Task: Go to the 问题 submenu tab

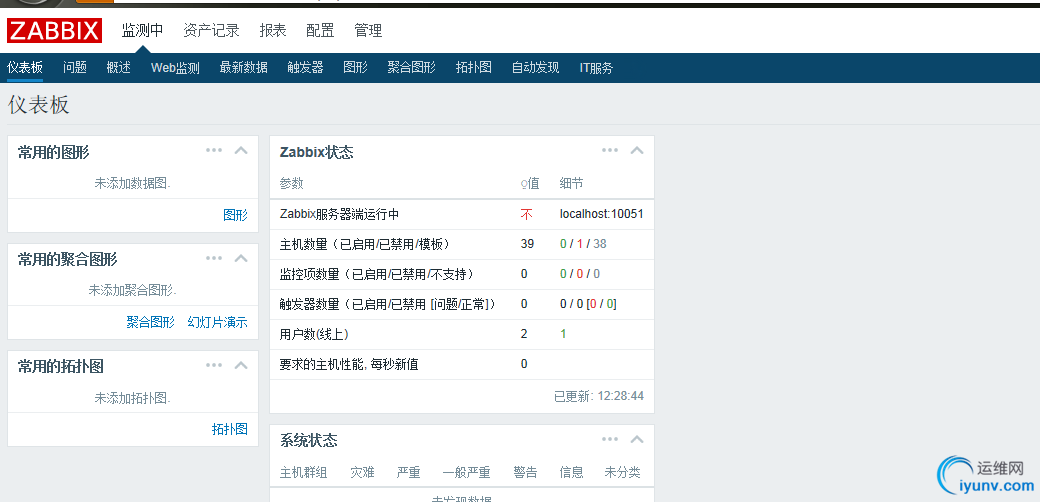Action: 75,67
